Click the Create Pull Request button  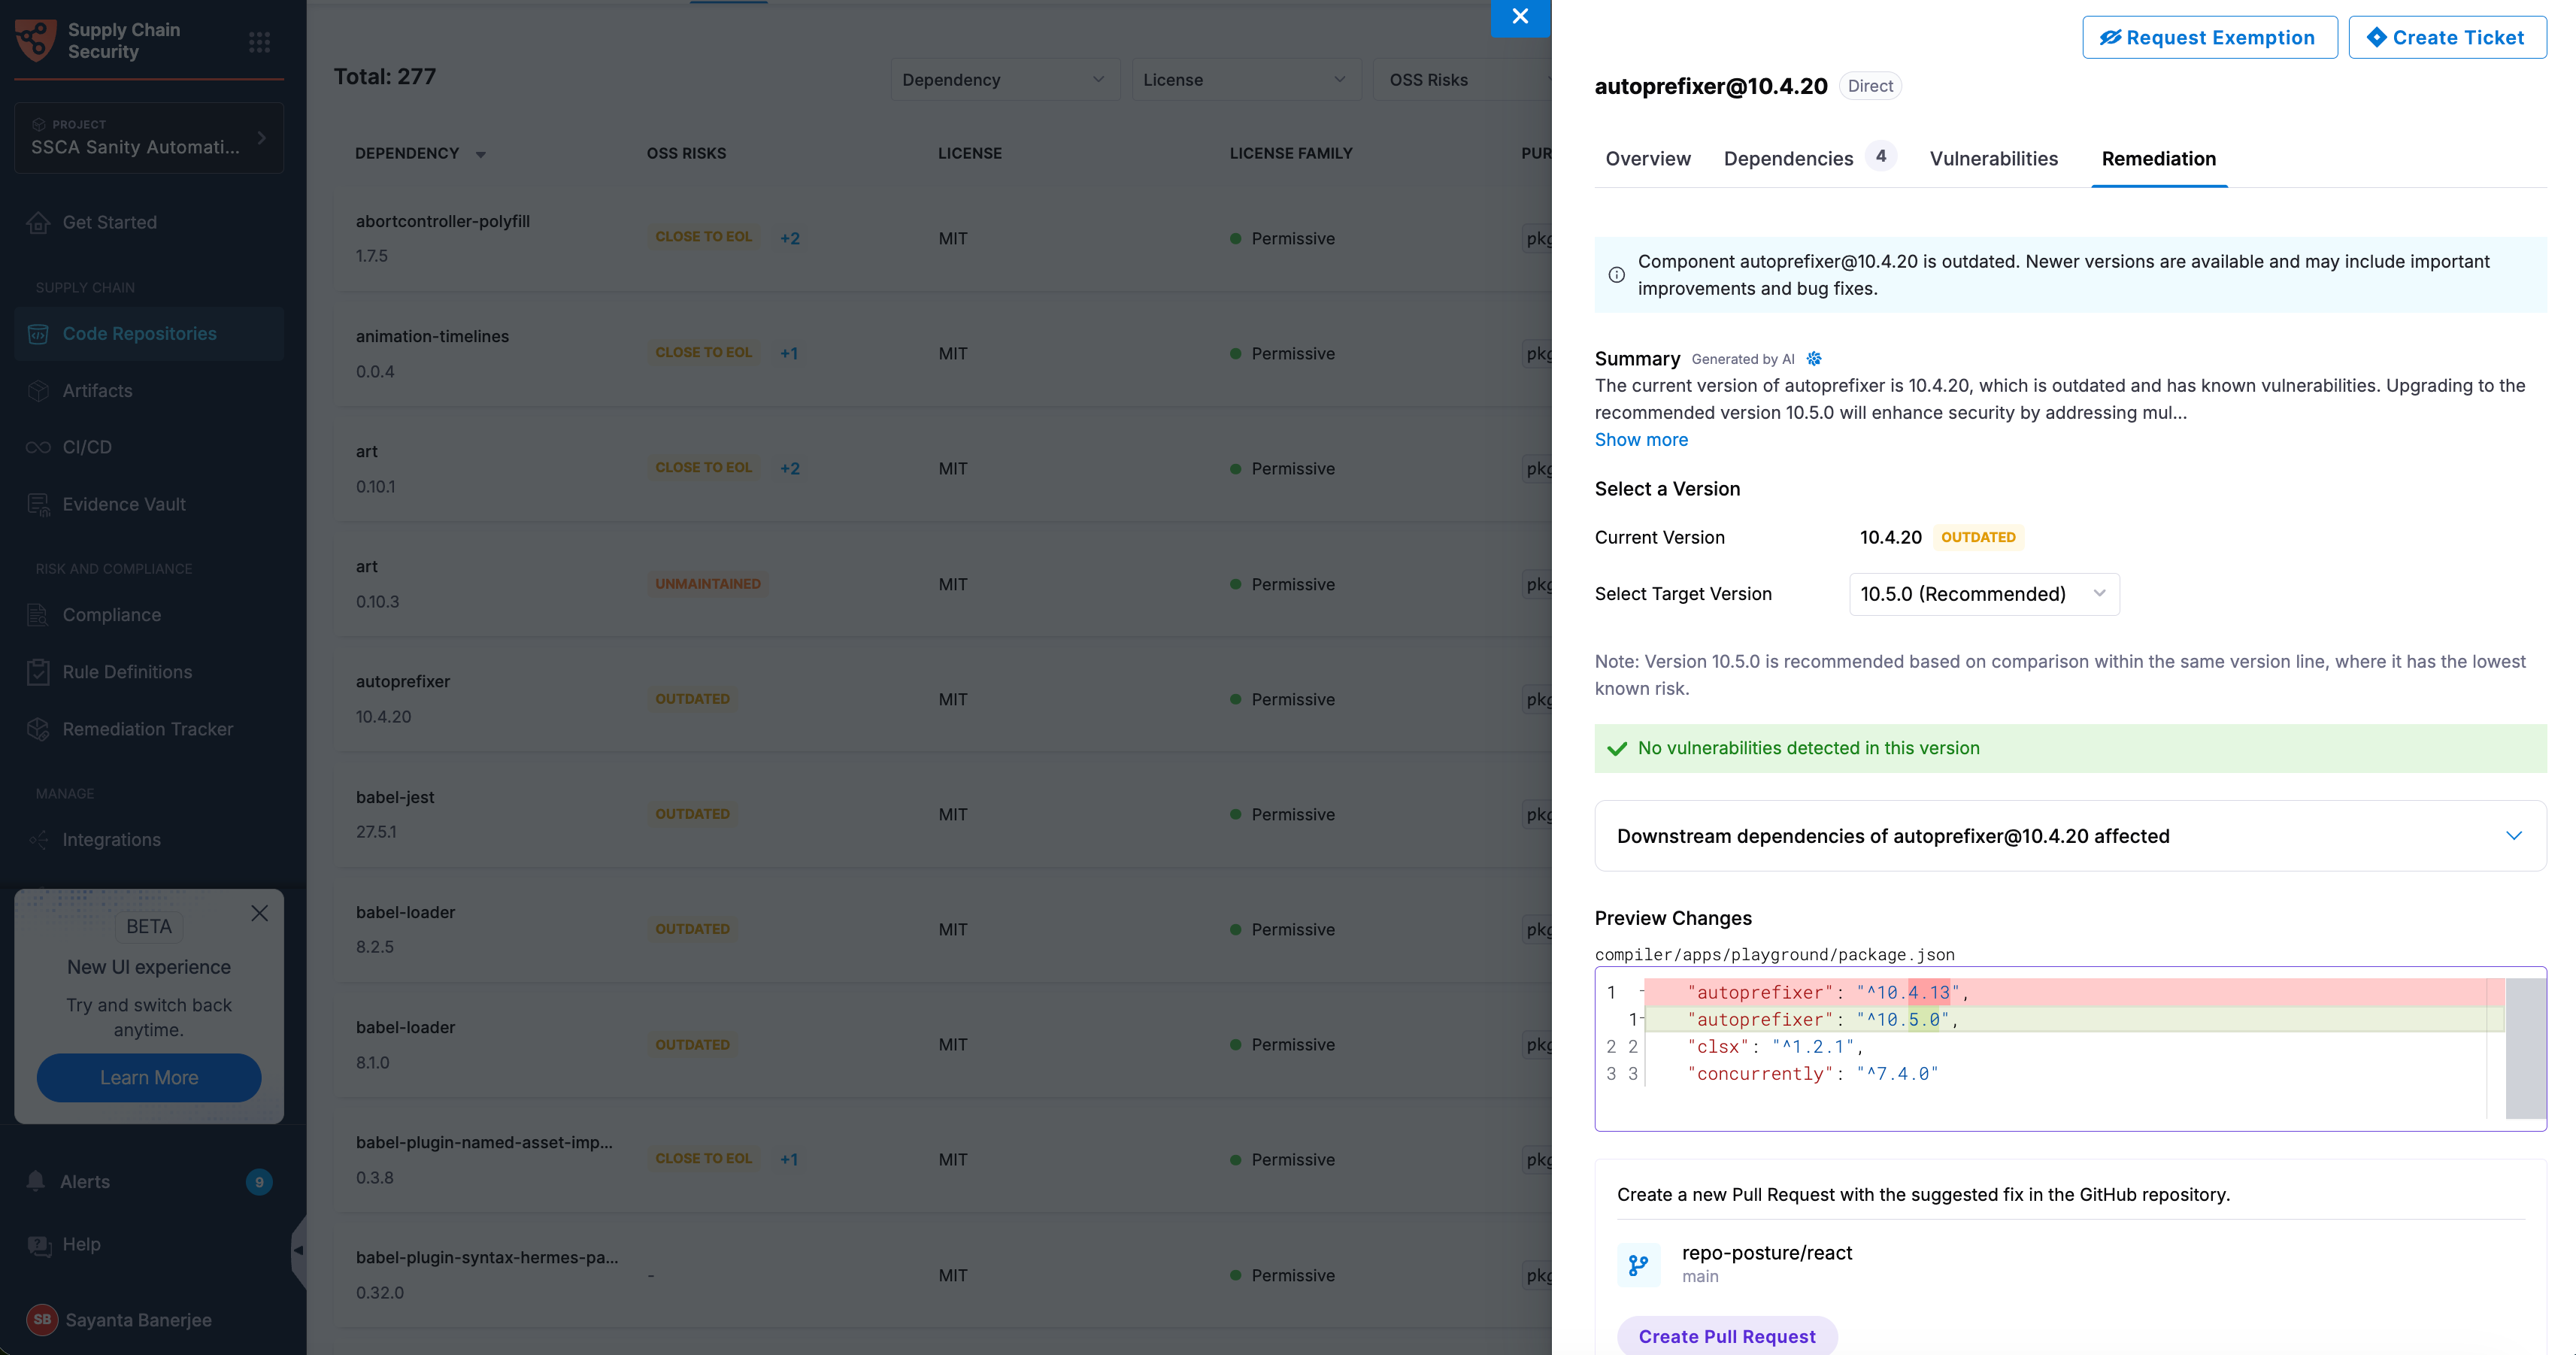click(1726, 1336)
